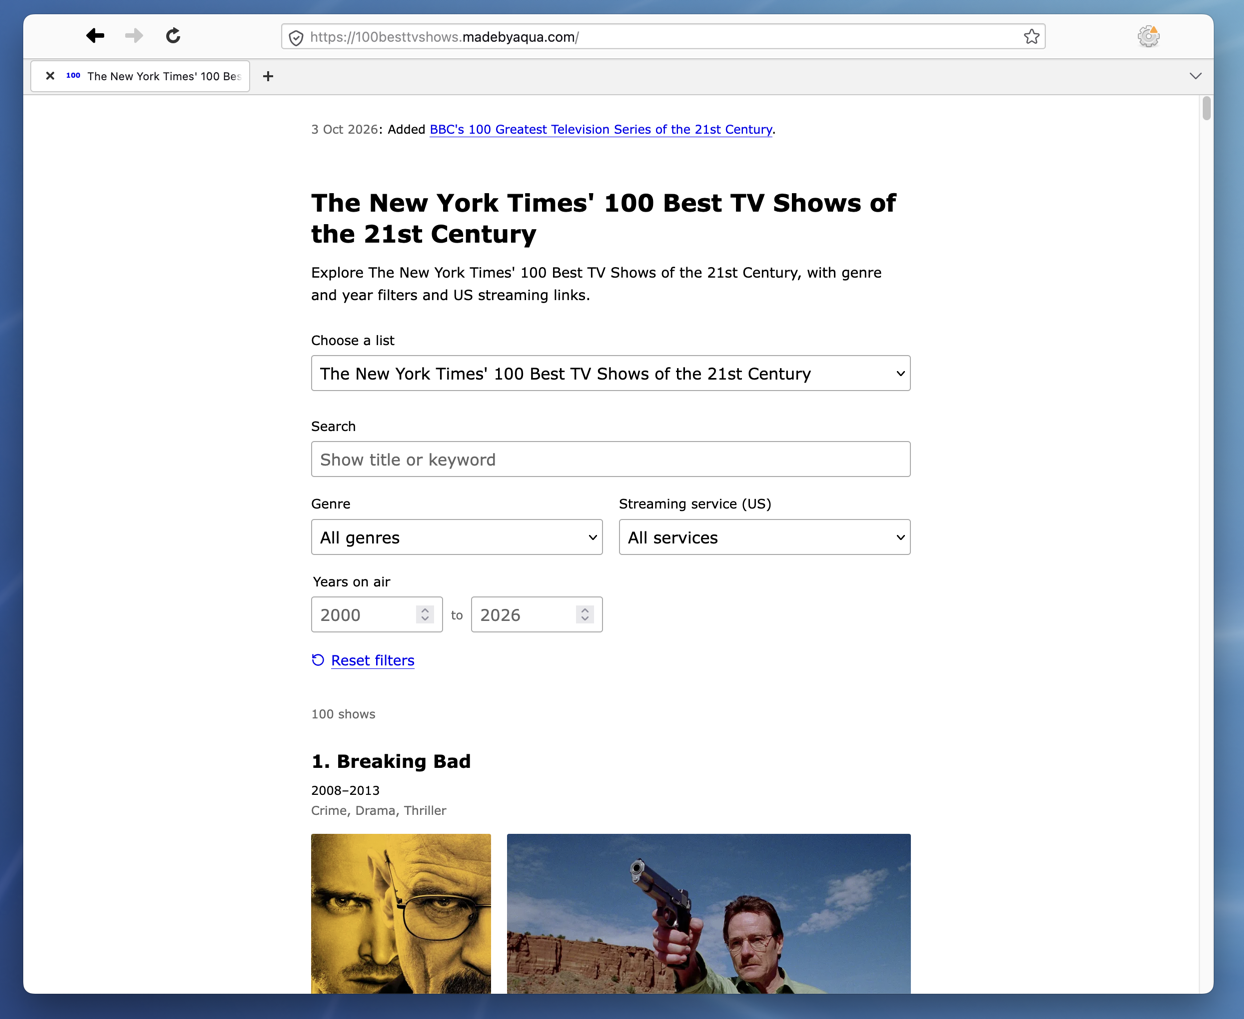Click the main page title heading
1244x1019 pixels.
(603, 218)
